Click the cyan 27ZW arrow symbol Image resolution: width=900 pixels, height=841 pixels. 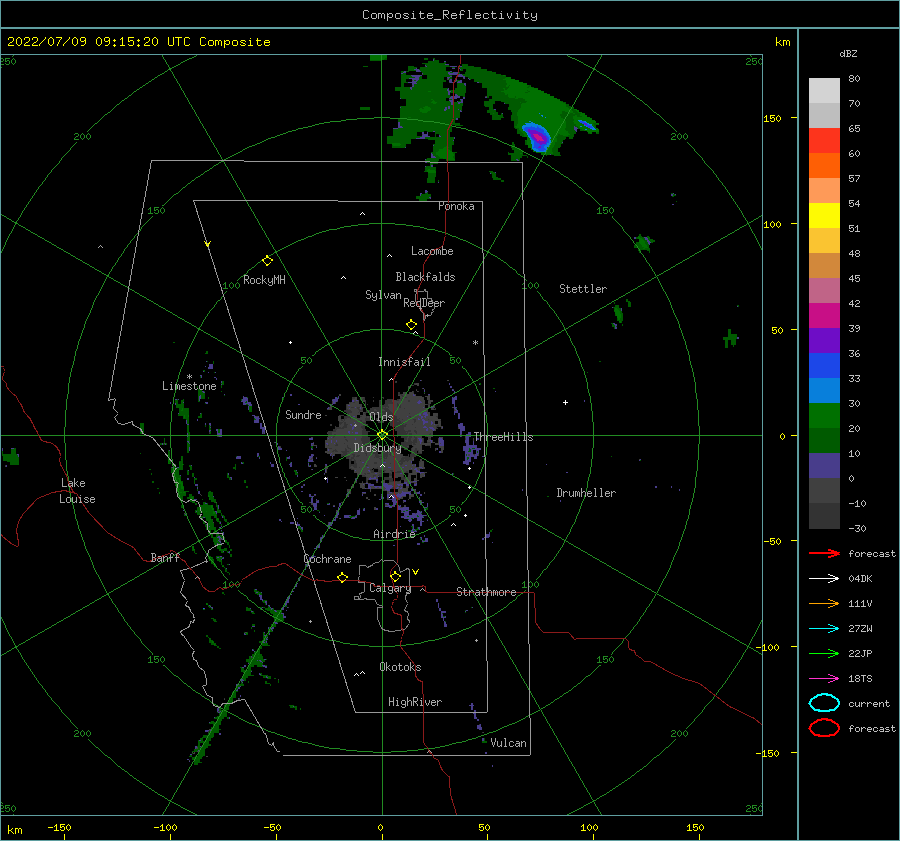coord(824,629)
